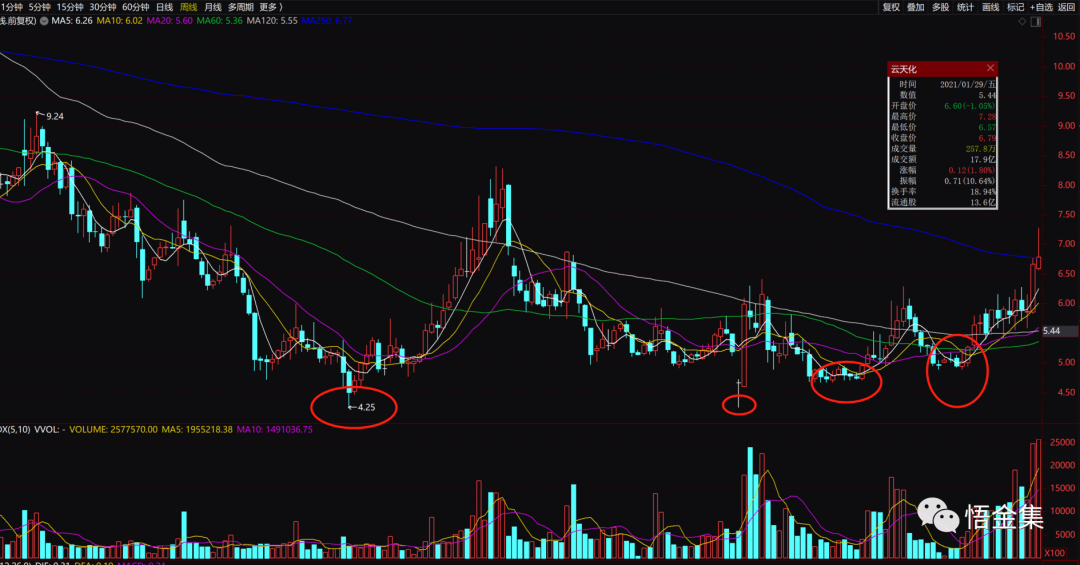Image resolution: width=1080 pixels, height=565 pixels.
Task: Click the 叠加 overlay button
Action: [x=916, y=7]
